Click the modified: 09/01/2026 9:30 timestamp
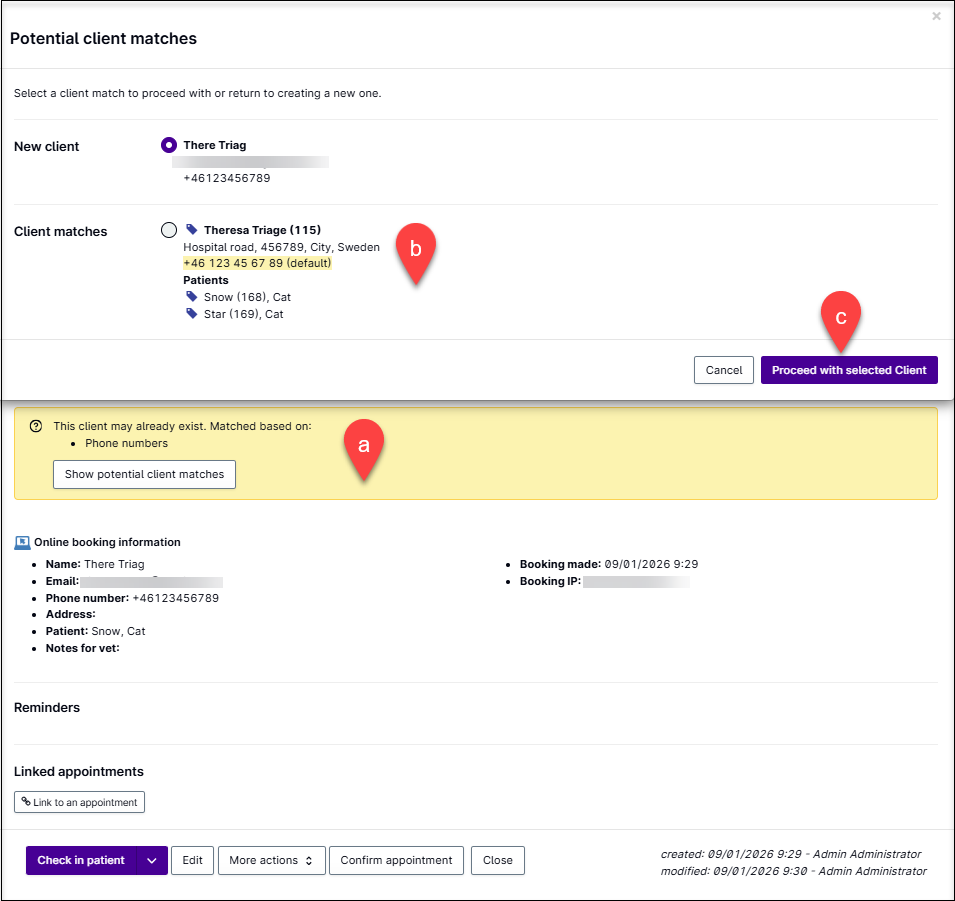 794,871
